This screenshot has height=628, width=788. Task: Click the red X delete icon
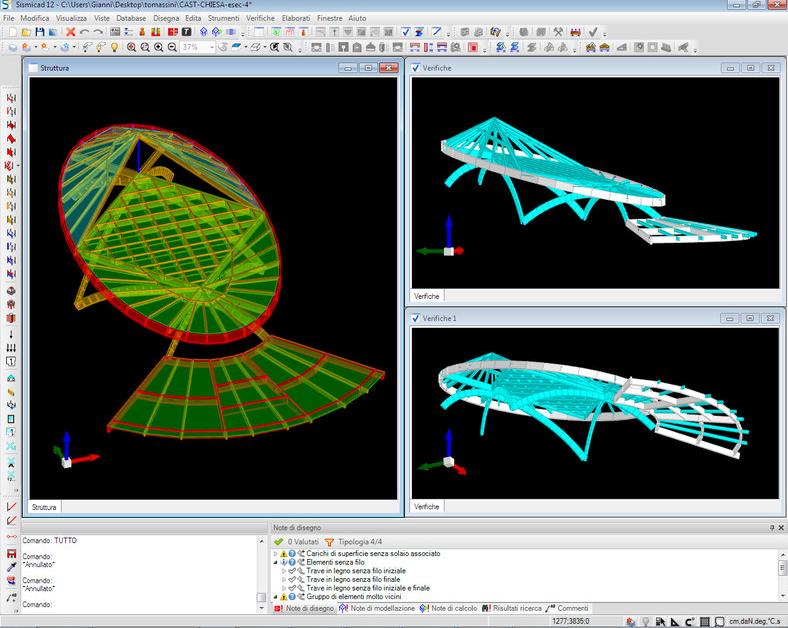coord(70,32)
